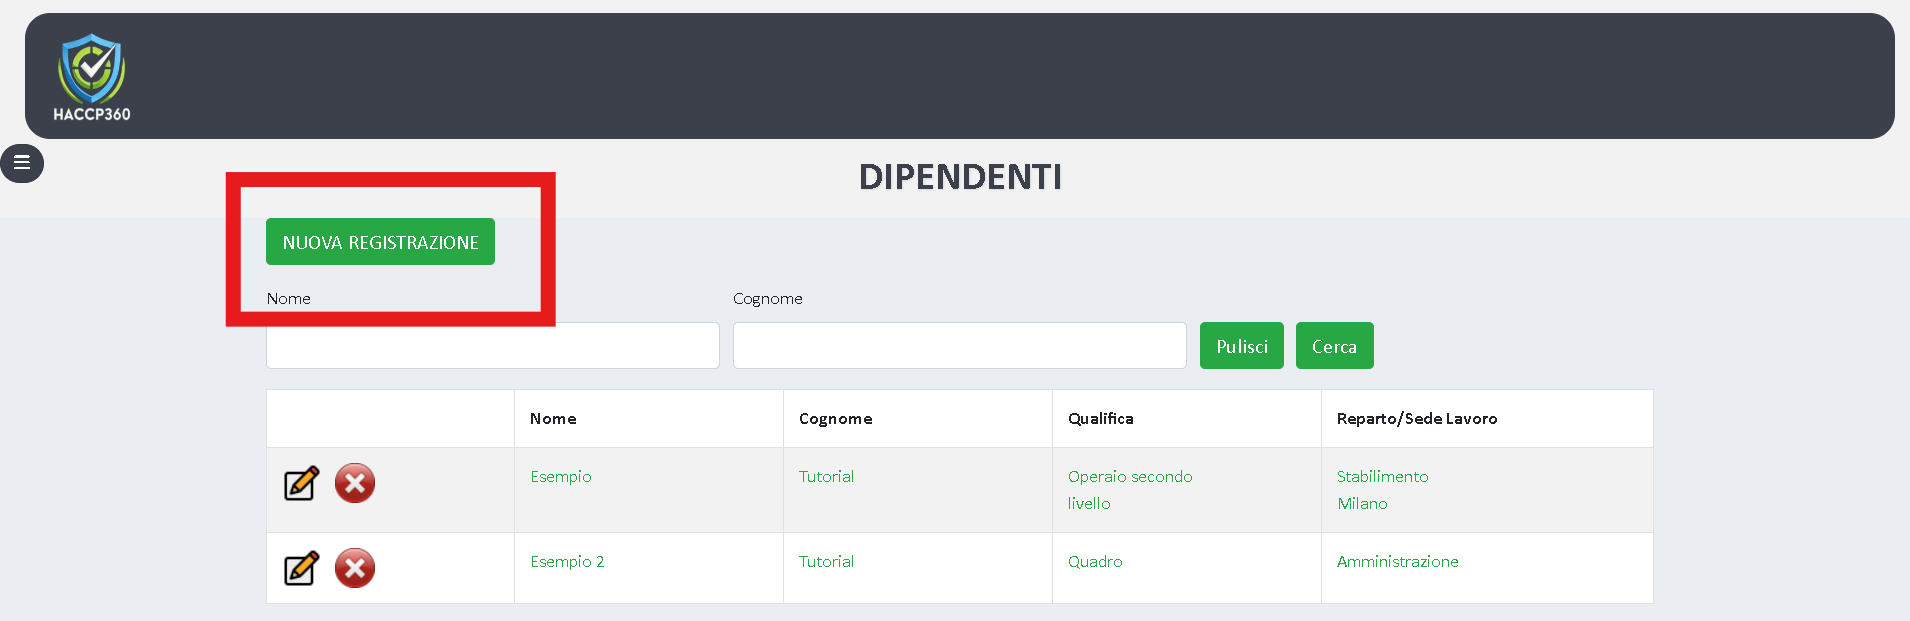Click the Qualifica column header
1910x621 pixels.
(1100, 419)
